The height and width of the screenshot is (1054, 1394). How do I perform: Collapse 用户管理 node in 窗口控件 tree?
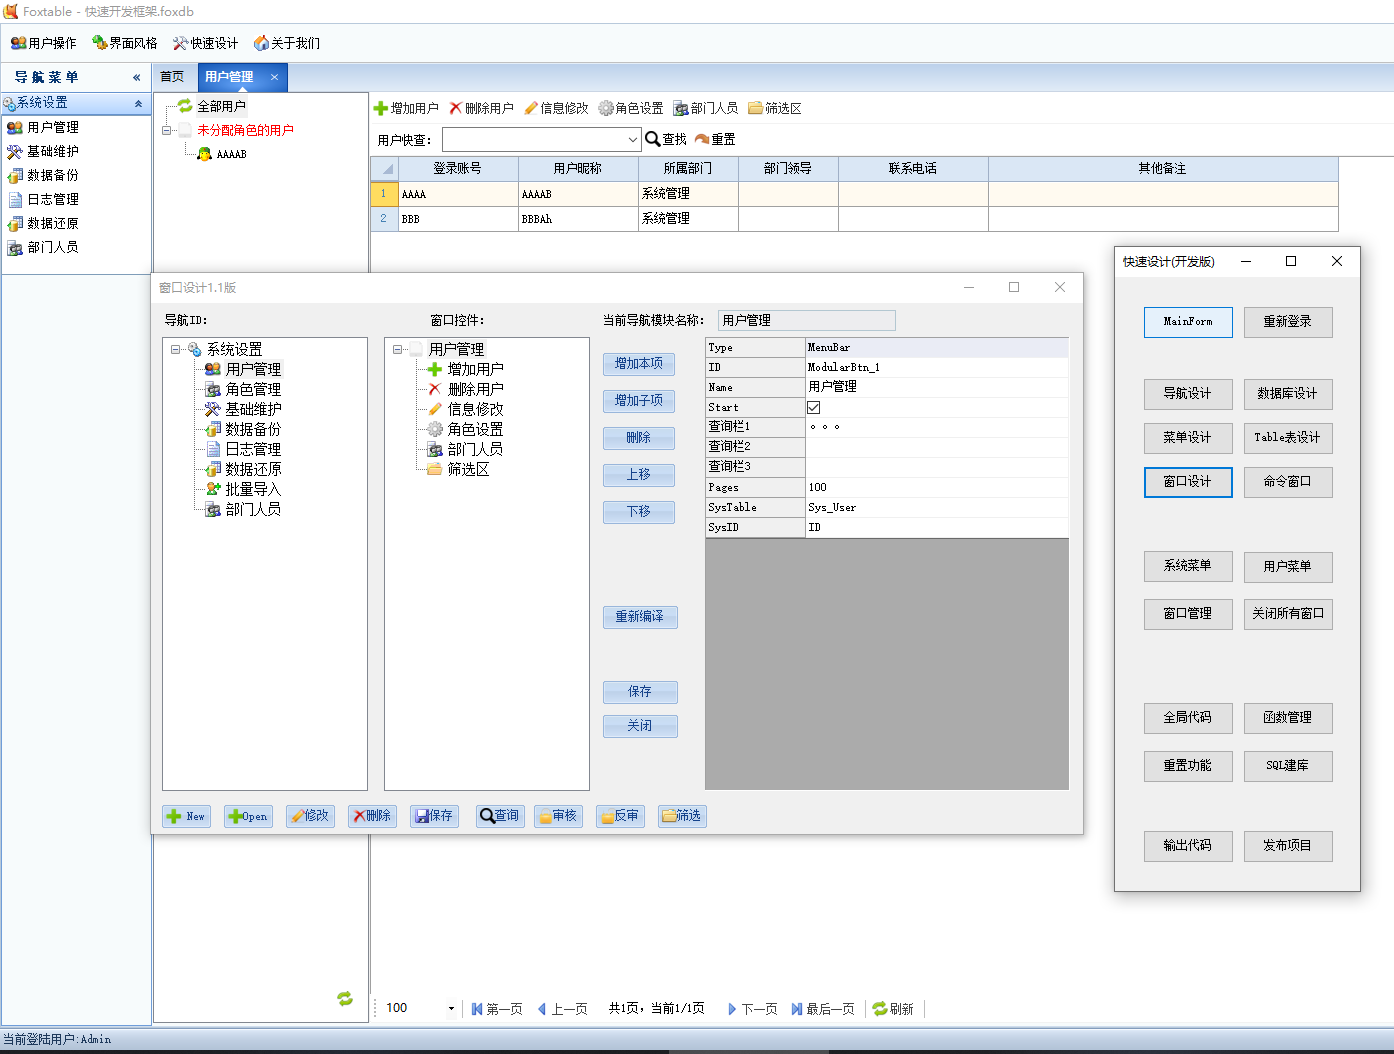point(398,349)
